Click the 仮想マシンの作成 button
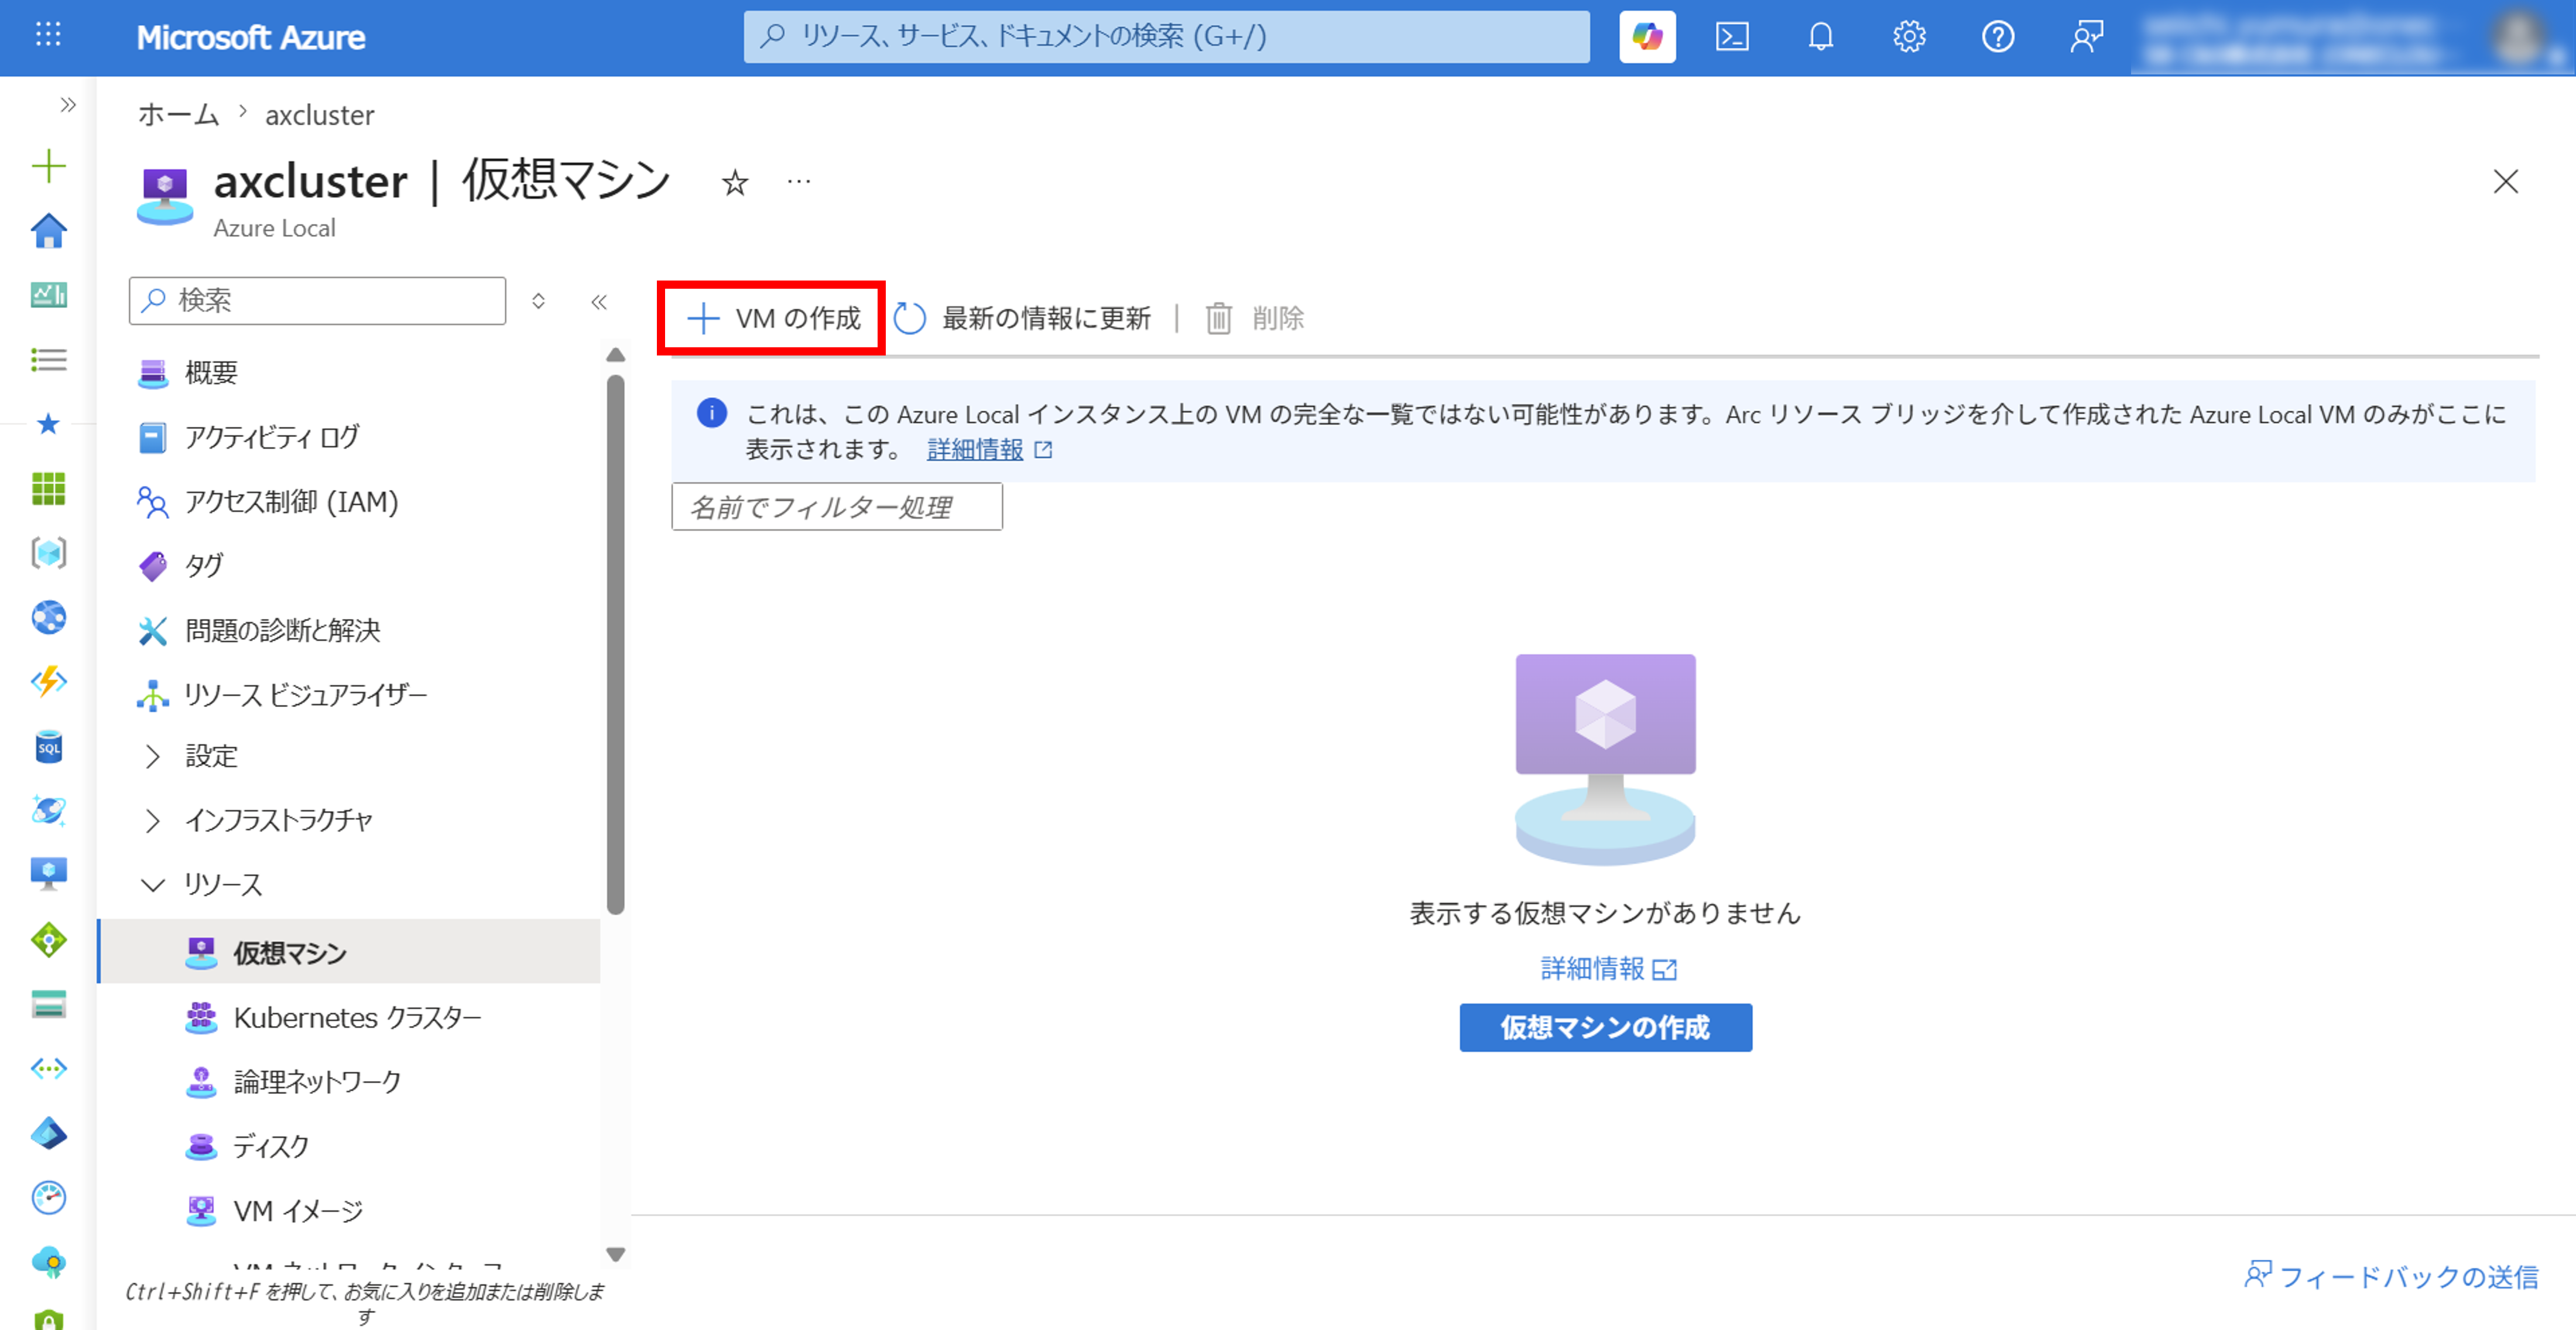 (x=1605, y=1027)
